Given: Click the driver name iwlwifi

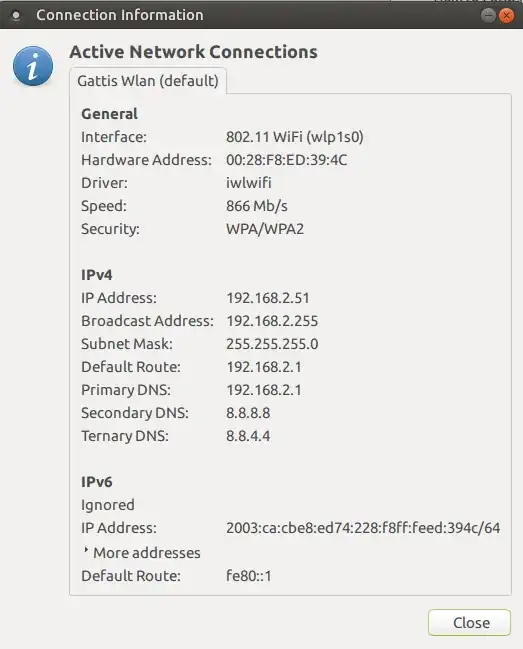Looking at the screenshot, I should (x=249, y=183).
